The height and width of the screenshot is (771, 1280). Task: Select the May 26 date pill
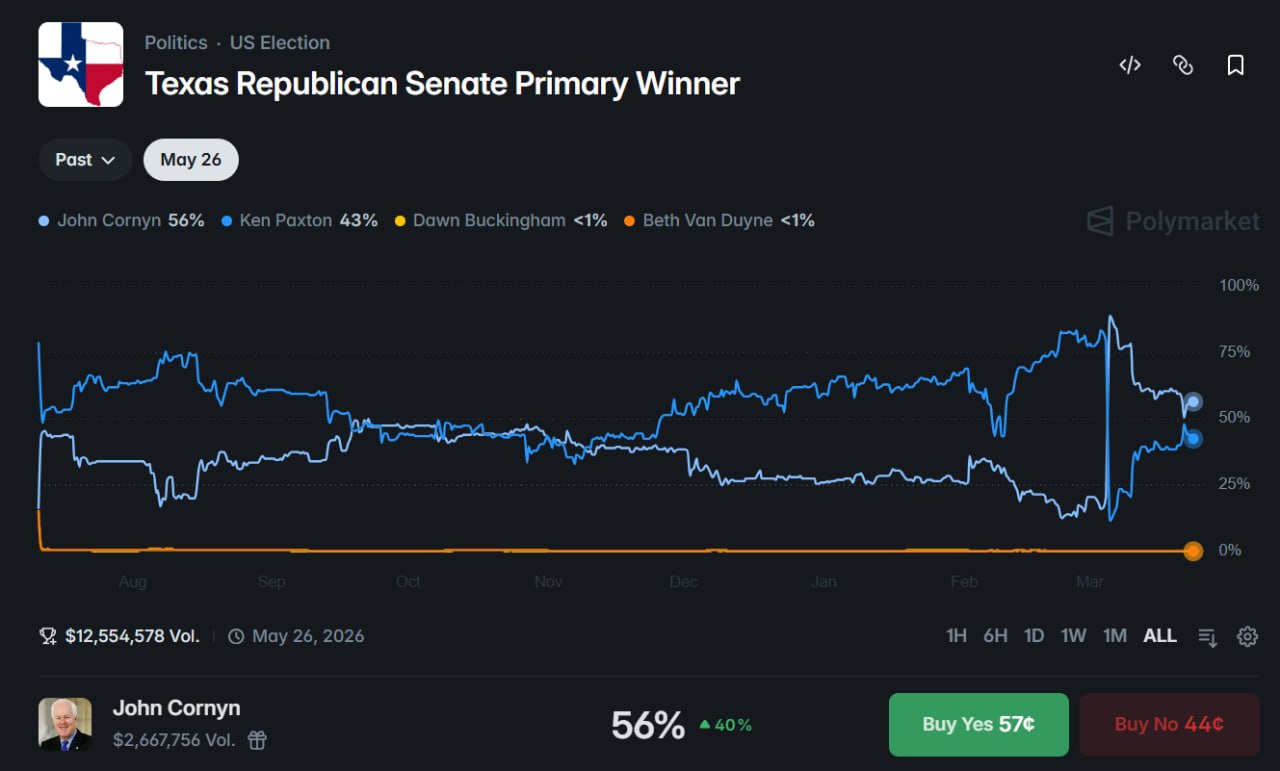[191, 160]
